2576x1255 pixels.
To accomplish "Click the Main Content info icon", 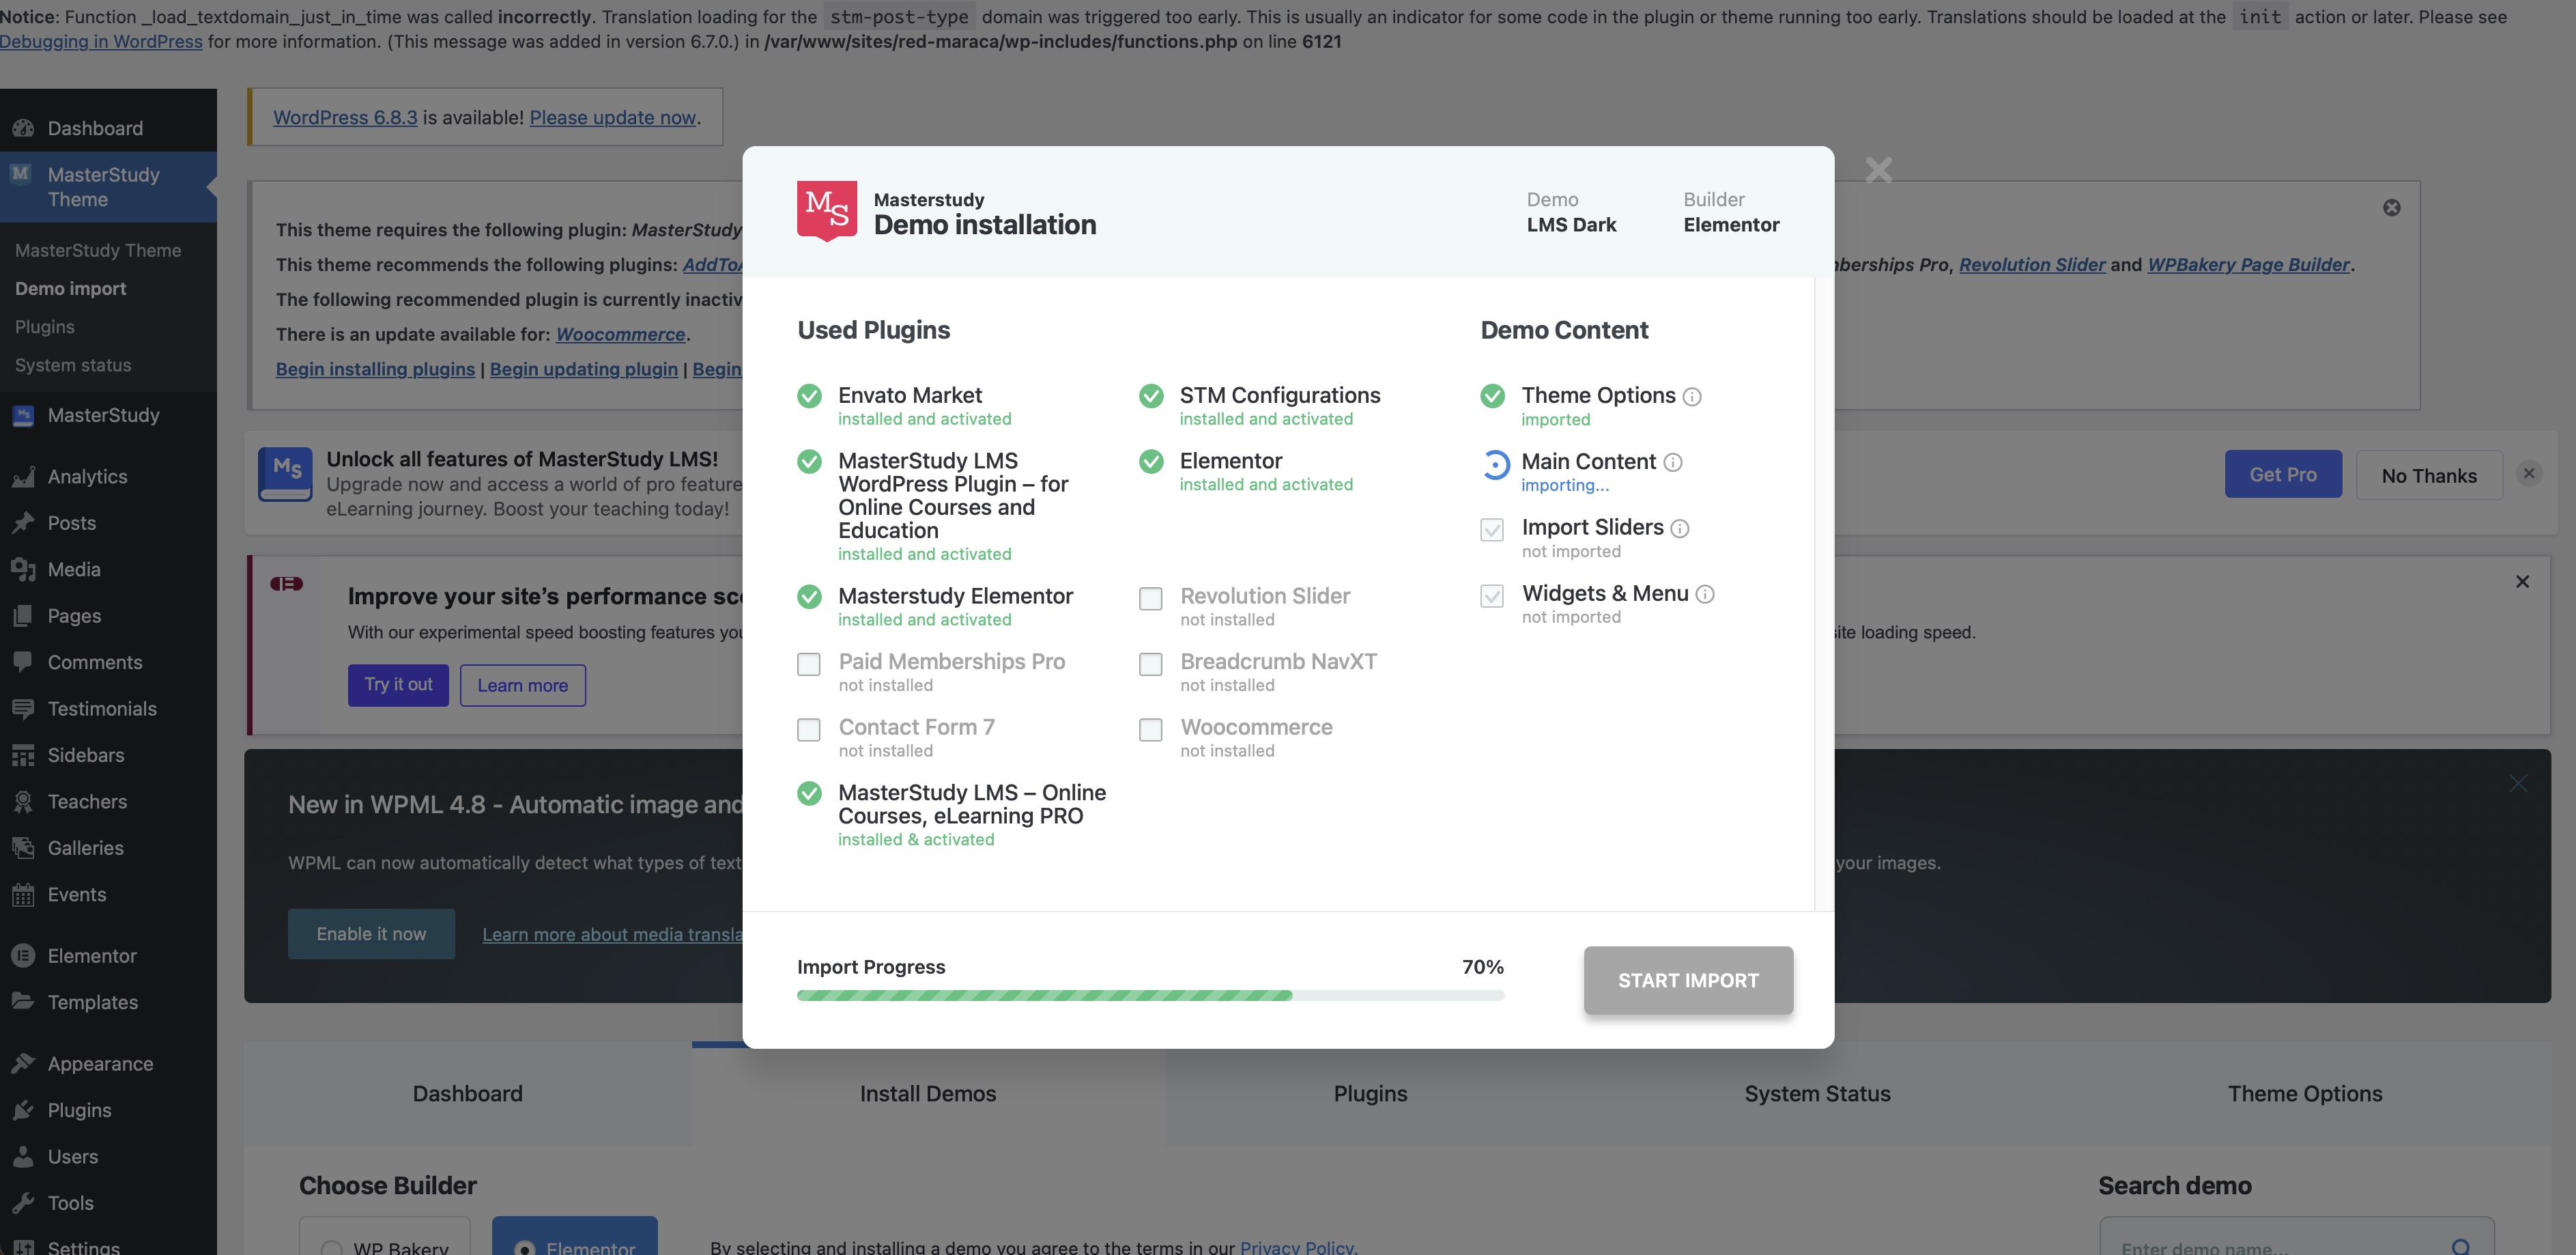I will [x=1673, y=462].
